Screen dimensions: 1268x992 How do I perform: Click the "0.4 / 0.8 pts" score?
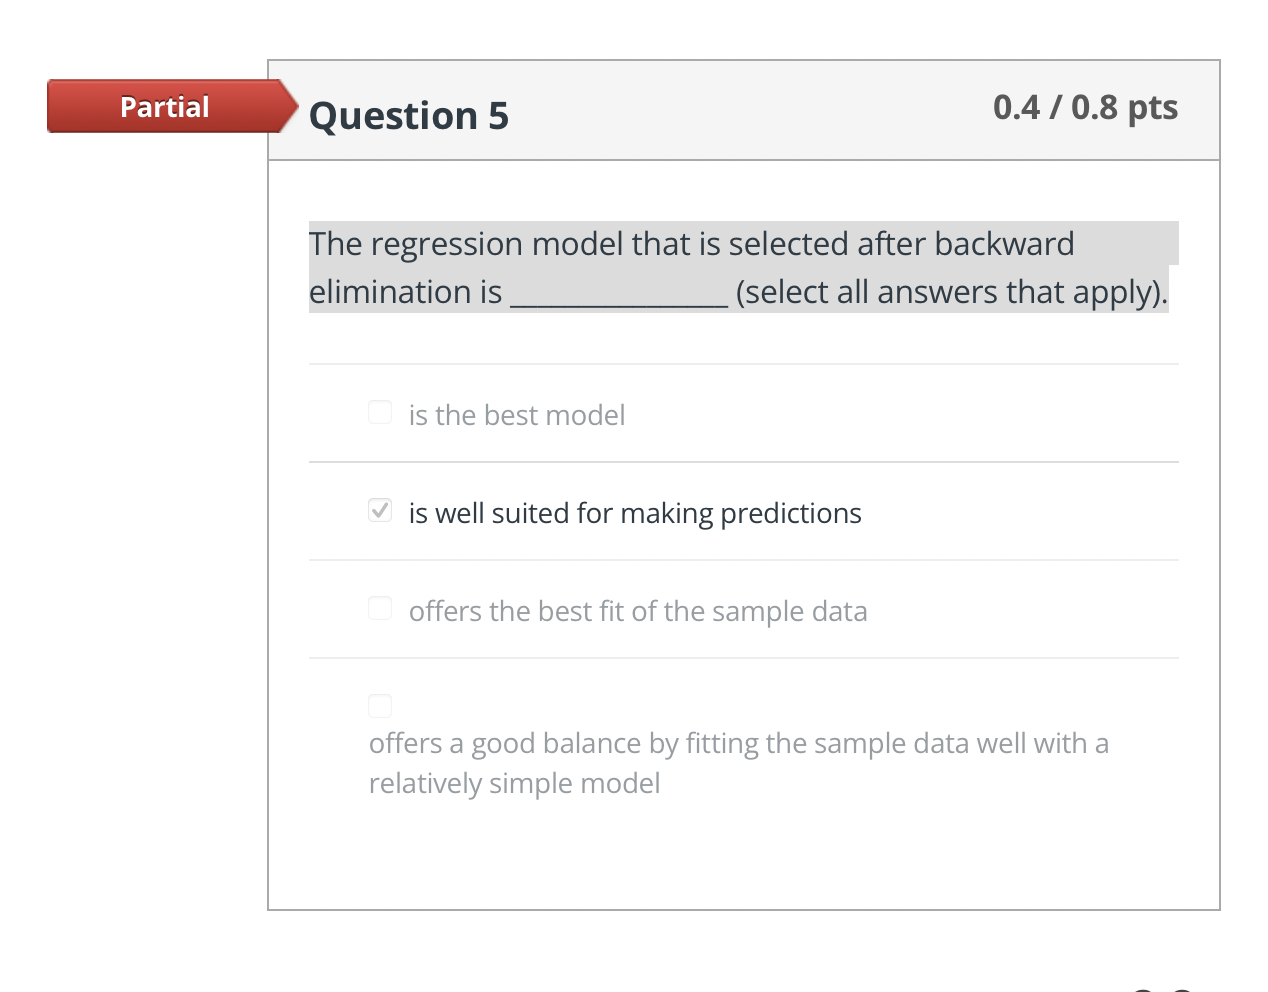coord(1084,107)
